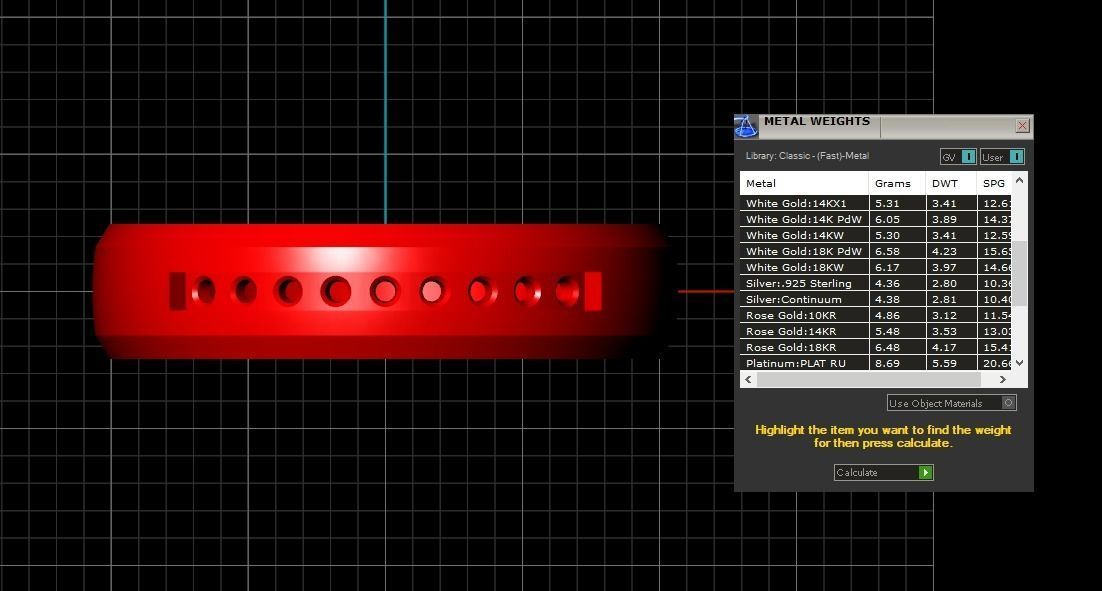Viewport: 1102px width, 591px height.
Task: Click the 5.31 grams cell
Action: tap(897, 203)
